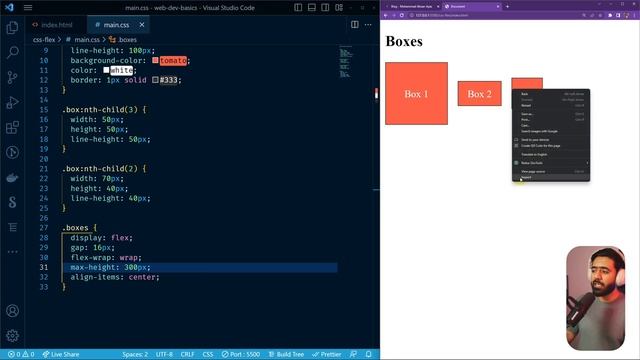This screenshot has height=360, width=640.
Task: Open the Explorer view in the activity bar
Action: click(12, 28)
